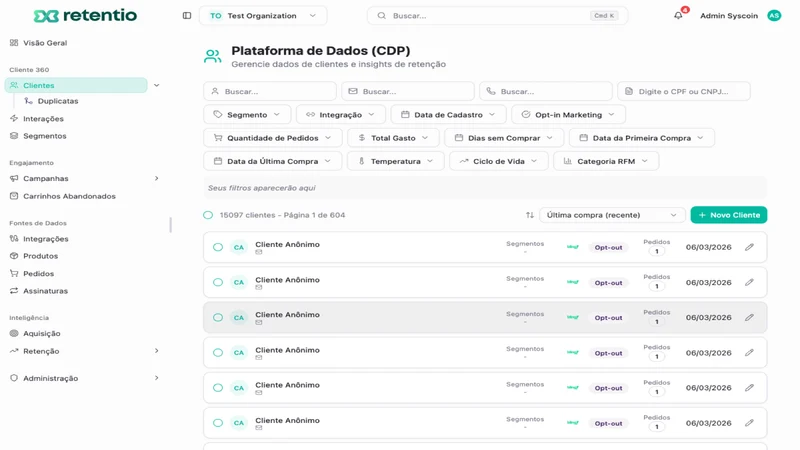Open the Integração filter dropdown
Viewport: 800px width, 450px height.
click(x=340, y=115)
